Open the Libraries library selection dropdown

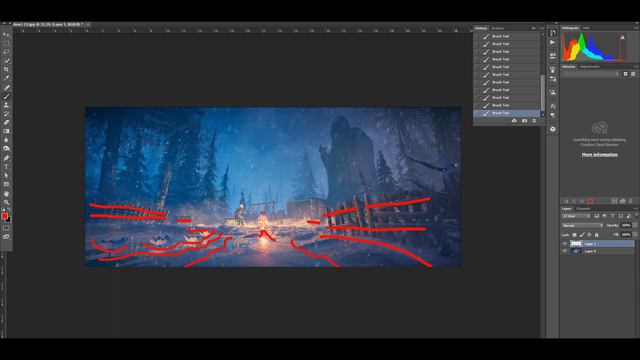point(591,74)
